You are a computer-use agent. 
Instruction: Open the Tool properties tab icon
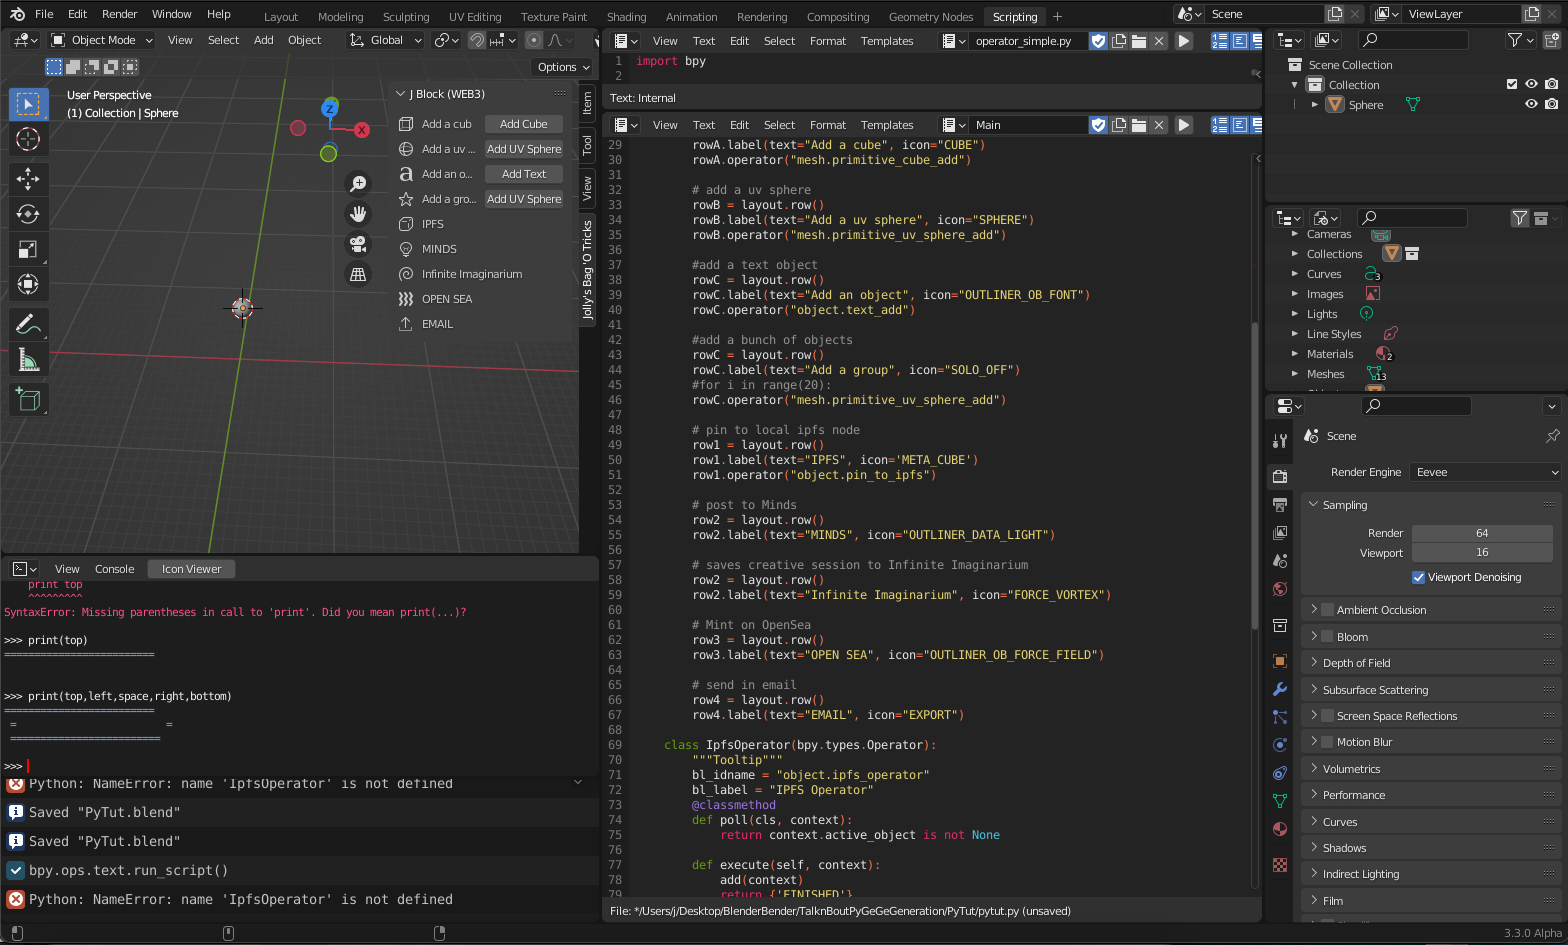[1280, 441]
